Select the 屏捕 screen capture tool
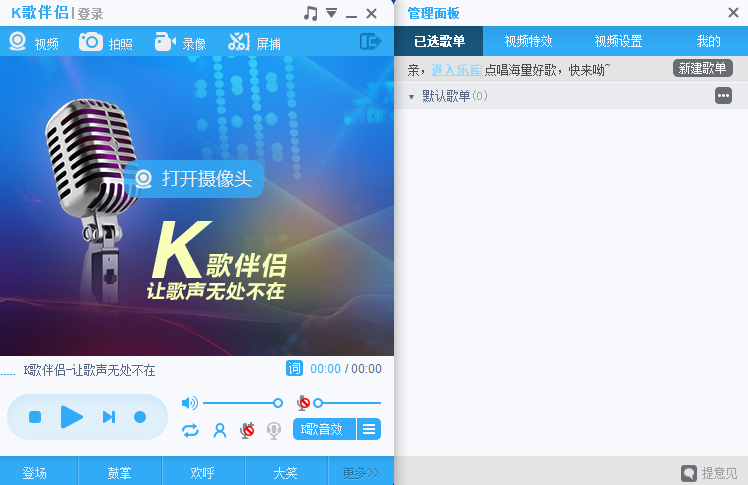The image size is (748, 485). 254,42
